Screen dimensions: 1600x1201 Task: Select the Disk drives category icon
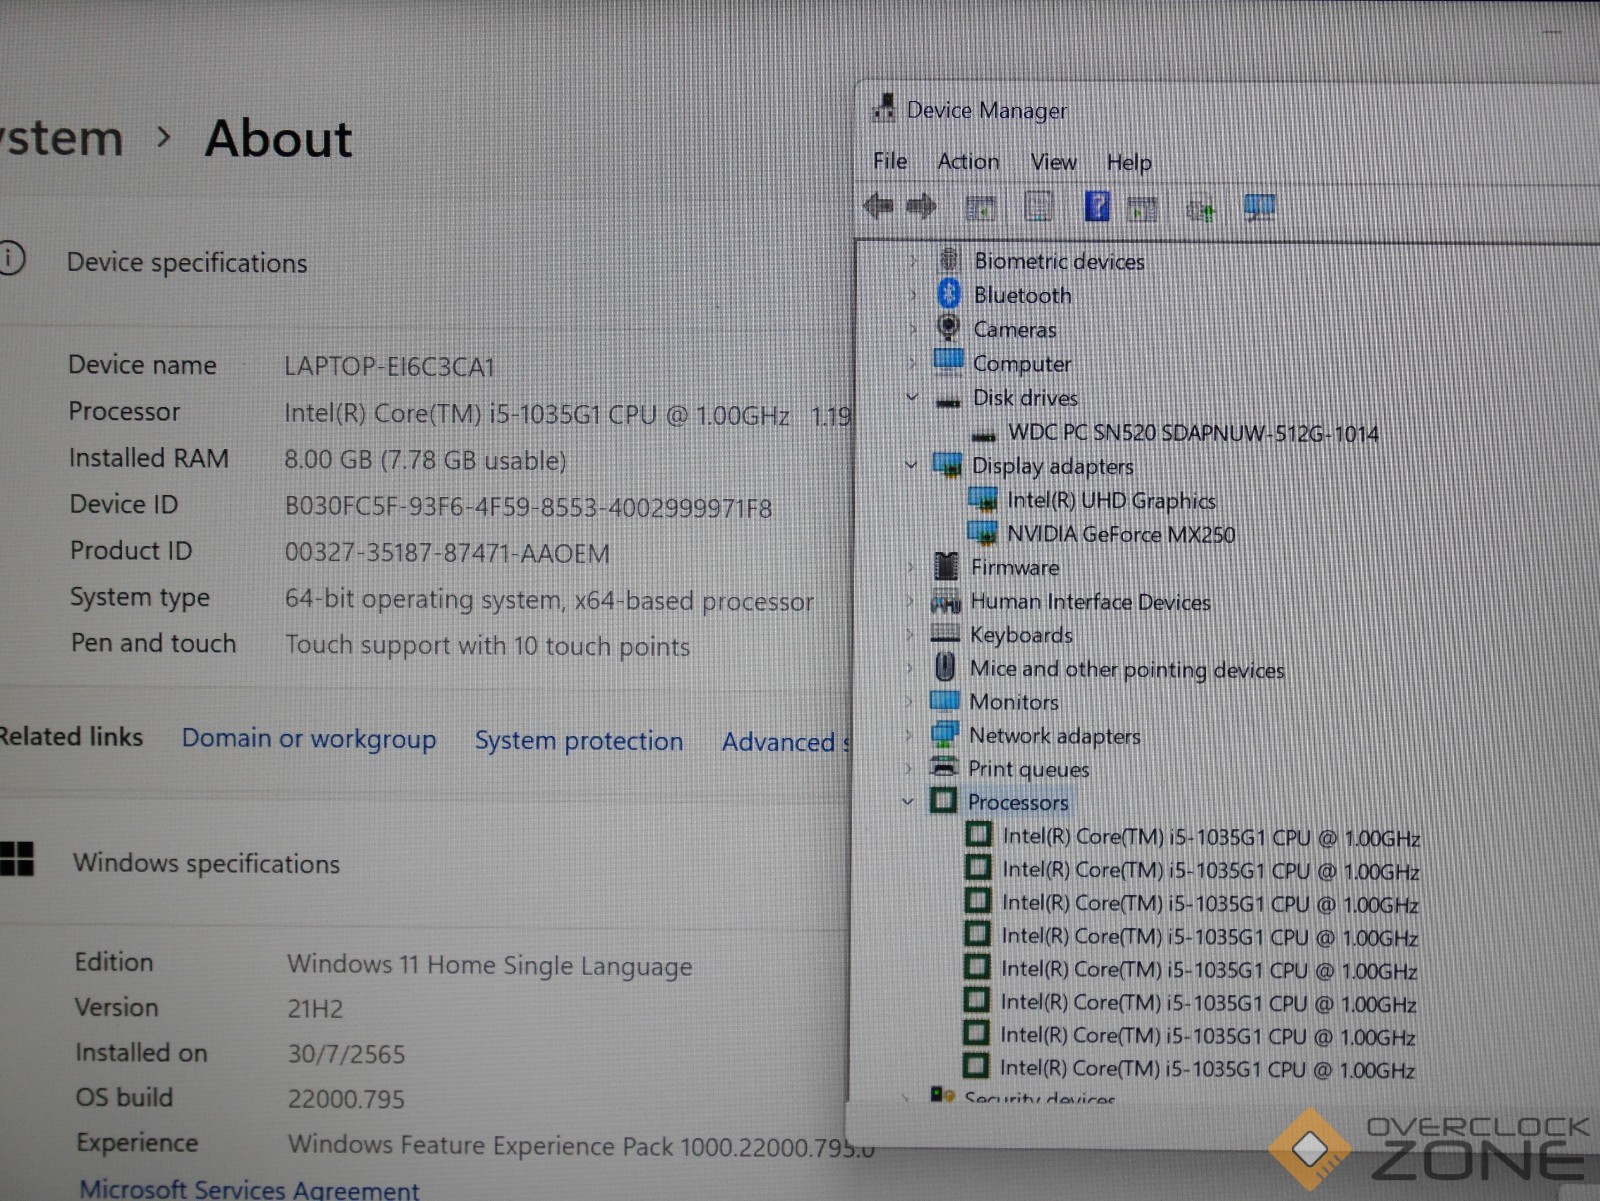[948, 400]
